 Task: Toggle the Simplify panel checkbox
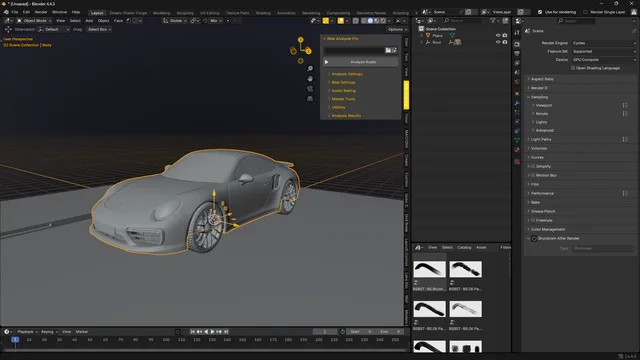[x=533, y=166]
